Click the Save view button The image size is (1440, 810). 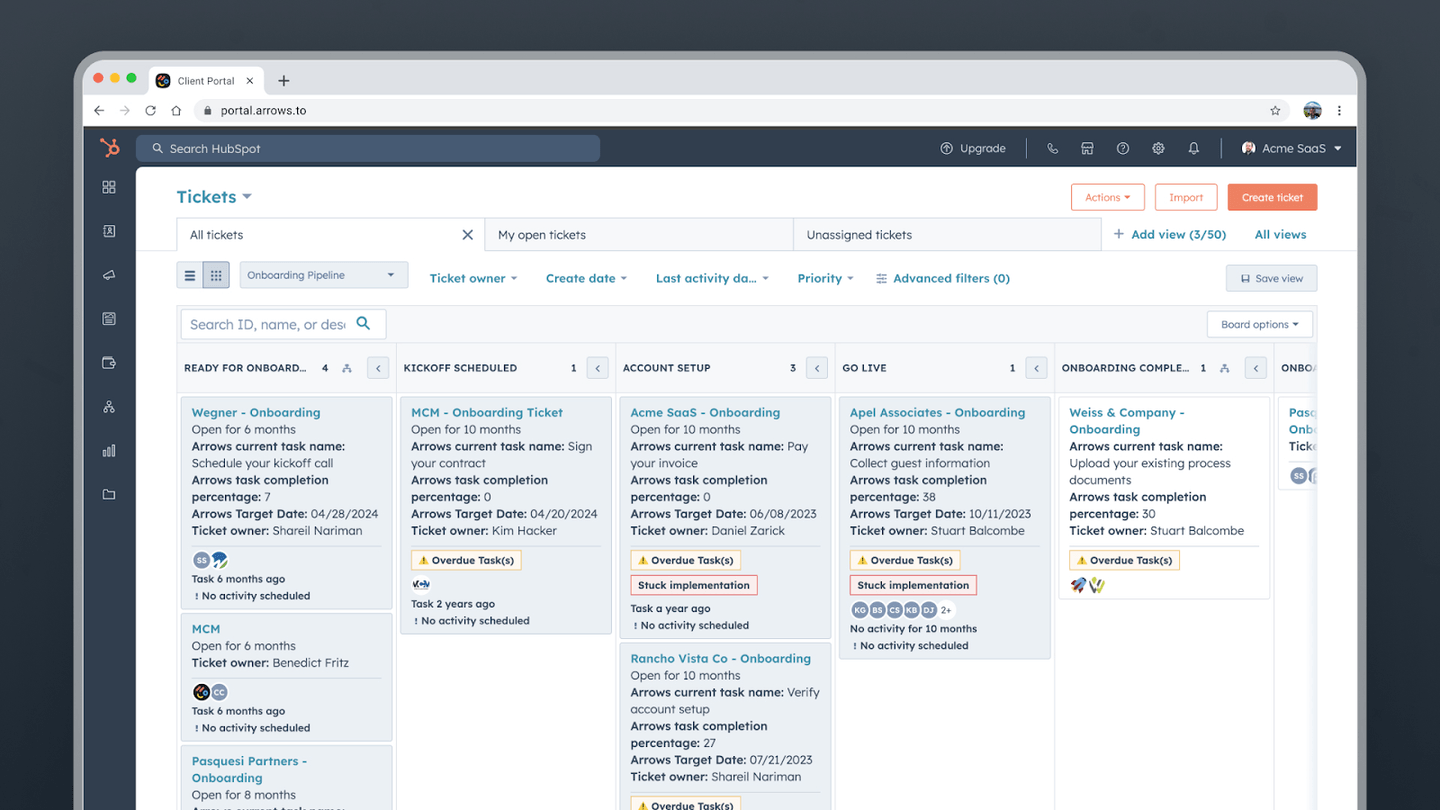pos(1271,278)
